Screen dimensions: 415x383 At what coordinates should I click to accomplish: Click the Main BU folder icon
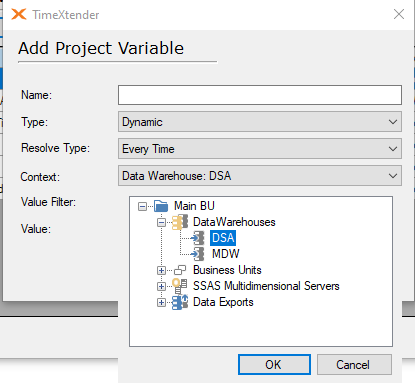click(161, 206)
